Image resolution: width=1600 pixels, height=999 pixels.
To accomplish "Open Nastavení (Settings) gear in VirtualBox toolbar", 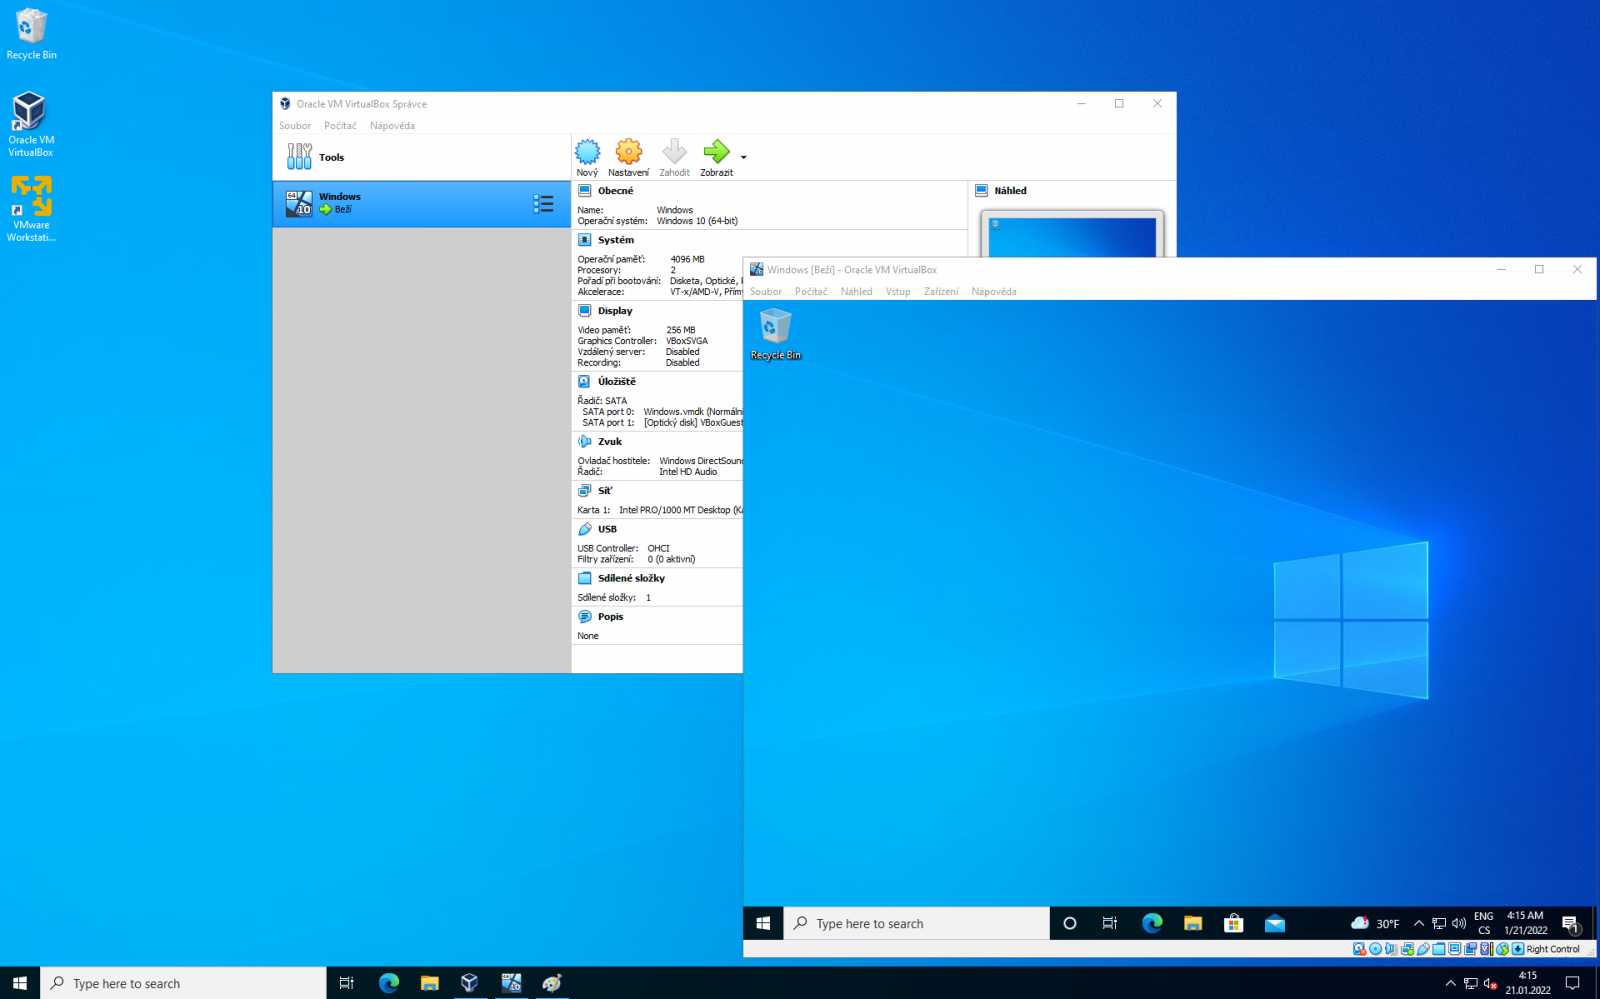I will coord(628,152).
